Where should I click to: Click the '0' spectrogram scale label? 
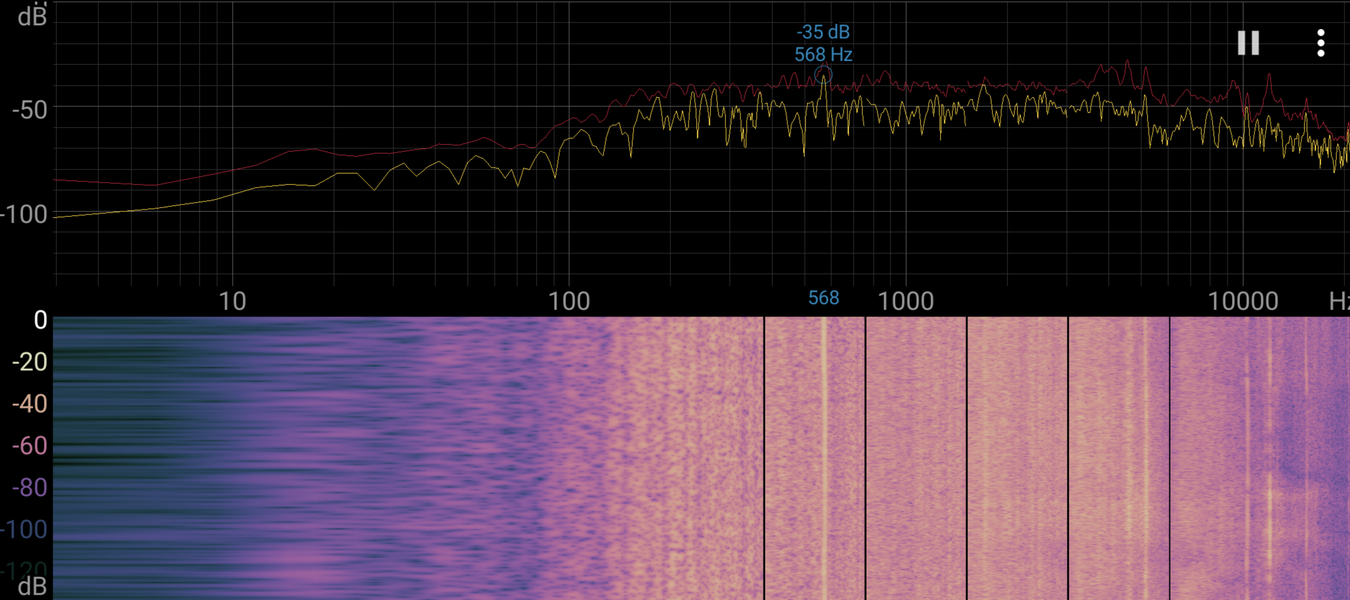pos(41,320)
